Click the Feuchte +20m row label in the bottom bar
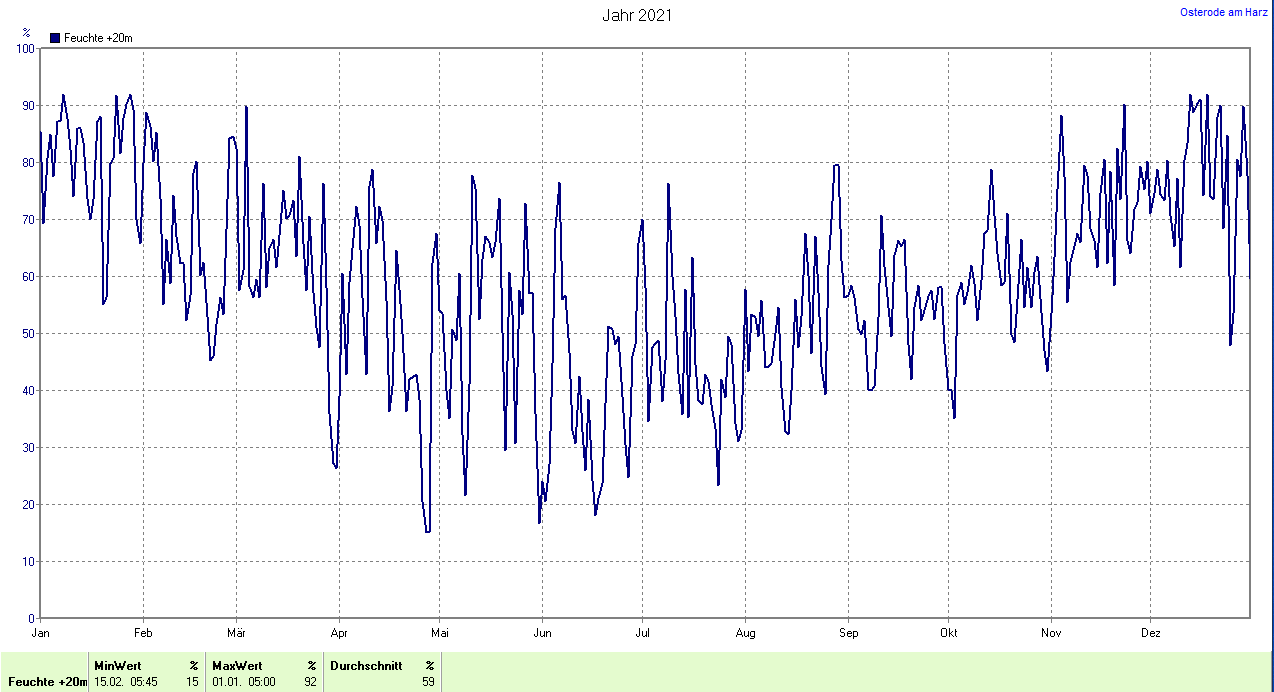Image resolution: width=1274 pixels, height=692 pixels. tap(45, 682)
